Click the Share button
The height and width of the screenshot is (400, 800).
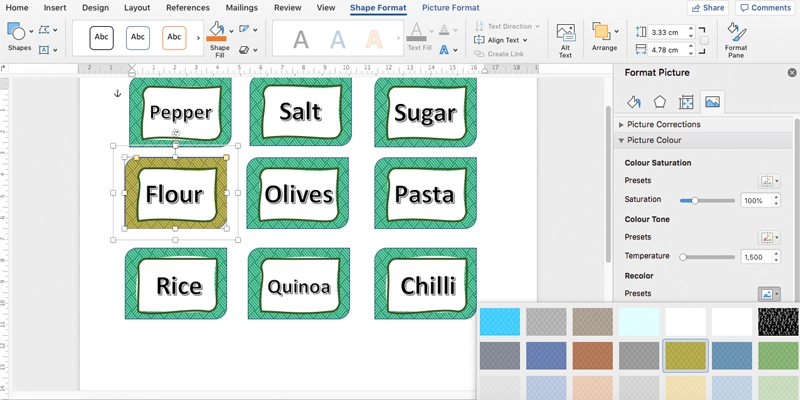(x=708, y=8)
